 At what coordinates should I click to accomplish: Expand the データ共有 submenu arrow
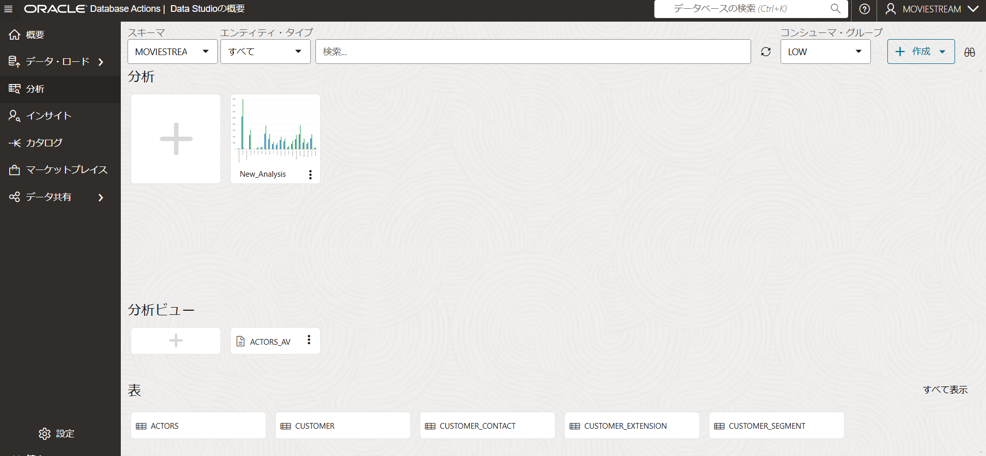pos(101,197)
